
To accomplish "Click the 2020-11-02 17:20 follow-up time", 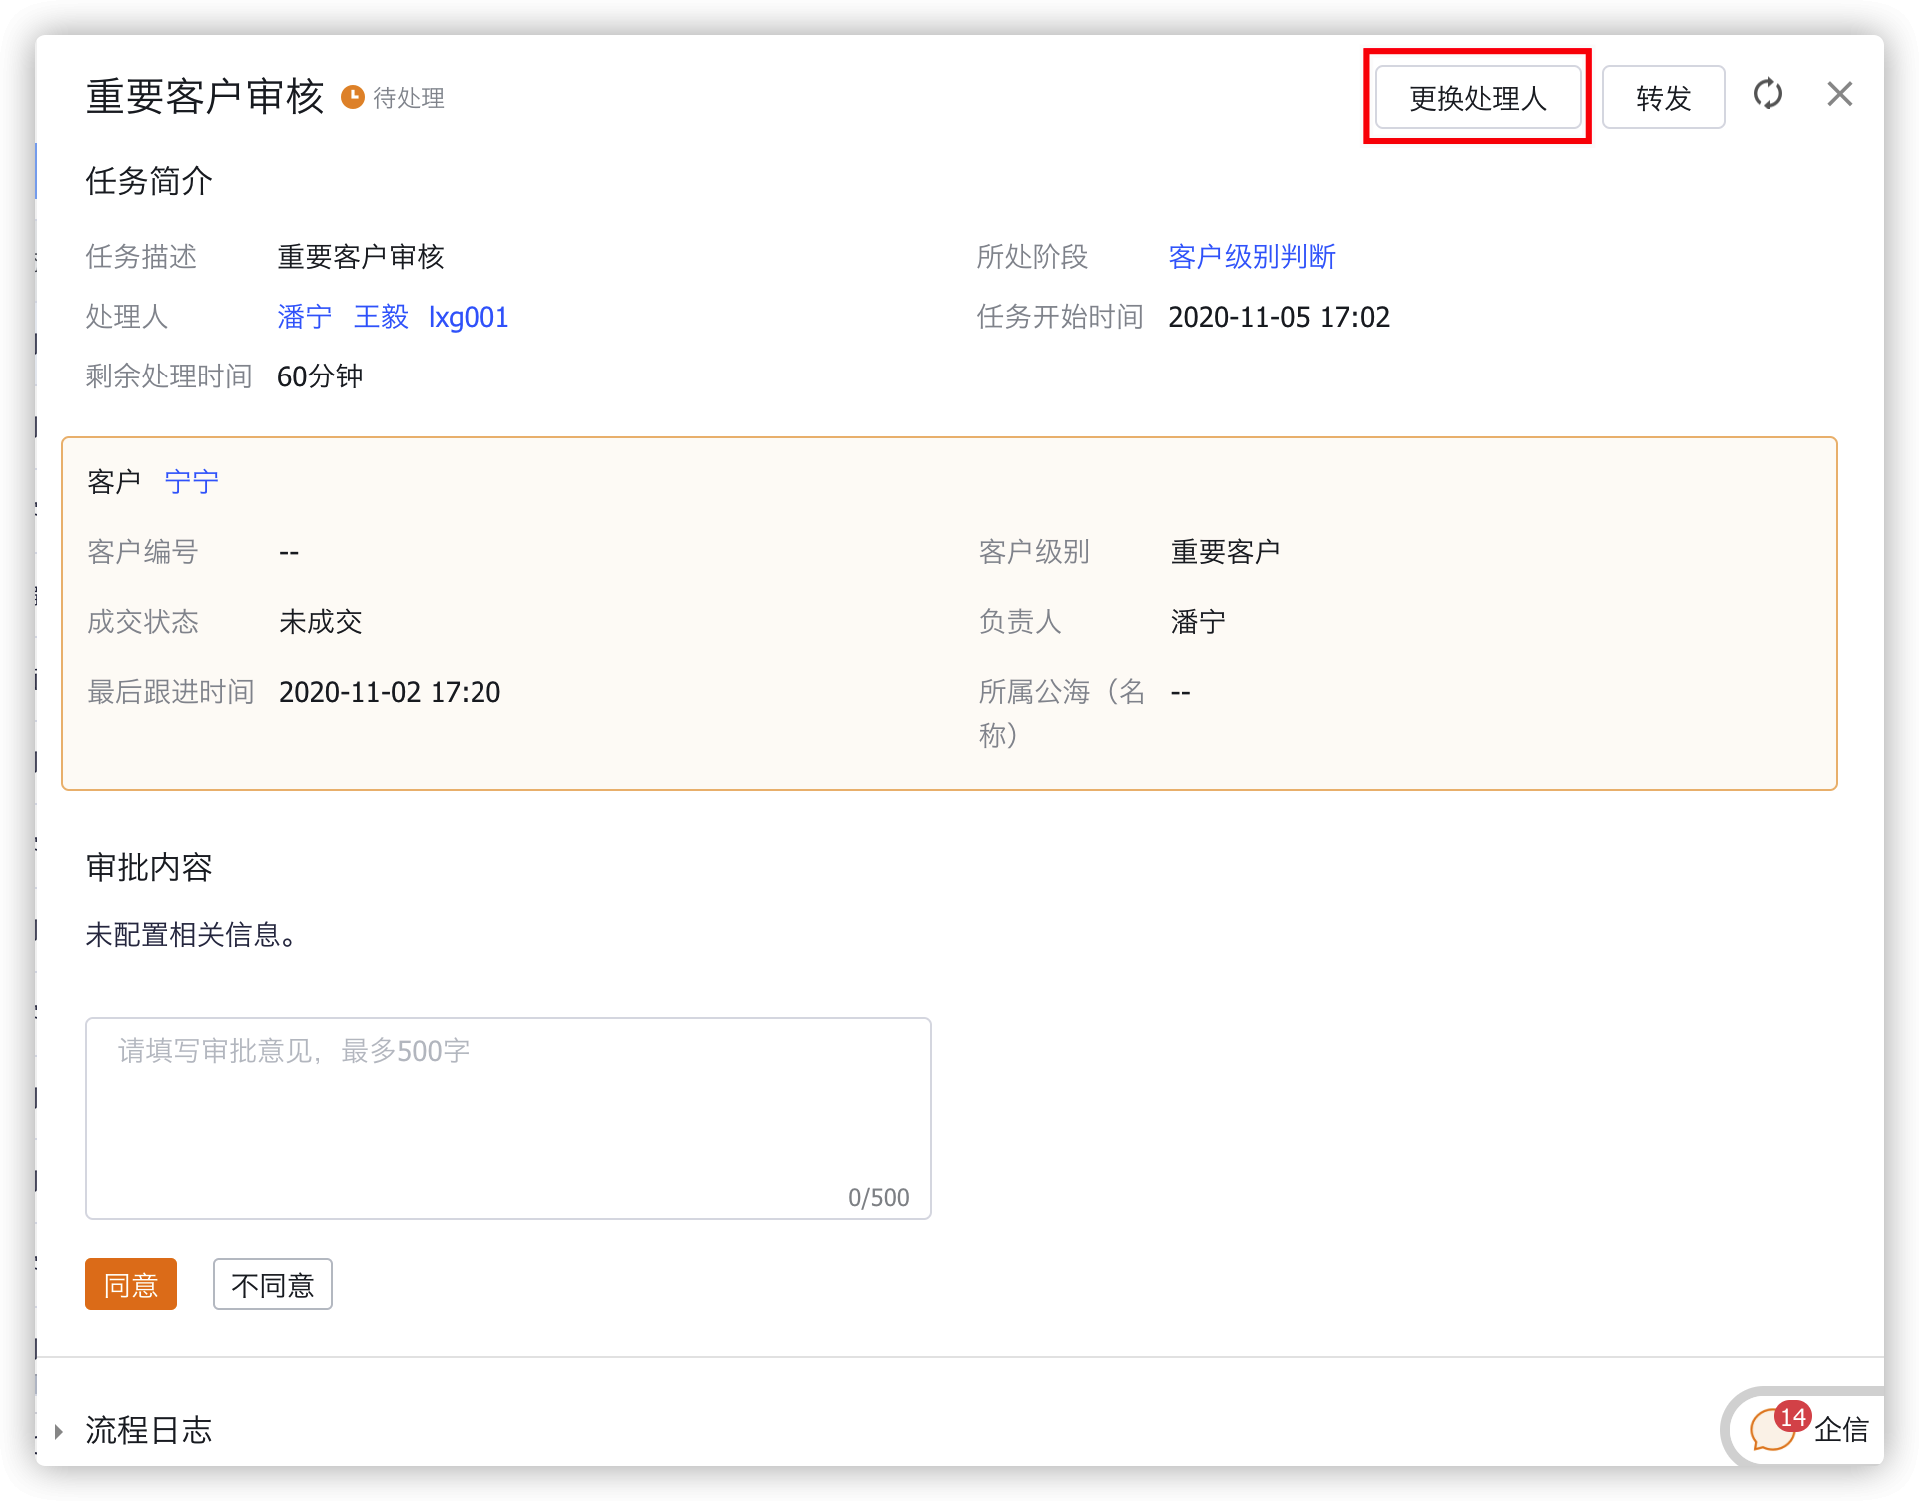I will pyautogui.click(x=389, y=692).
